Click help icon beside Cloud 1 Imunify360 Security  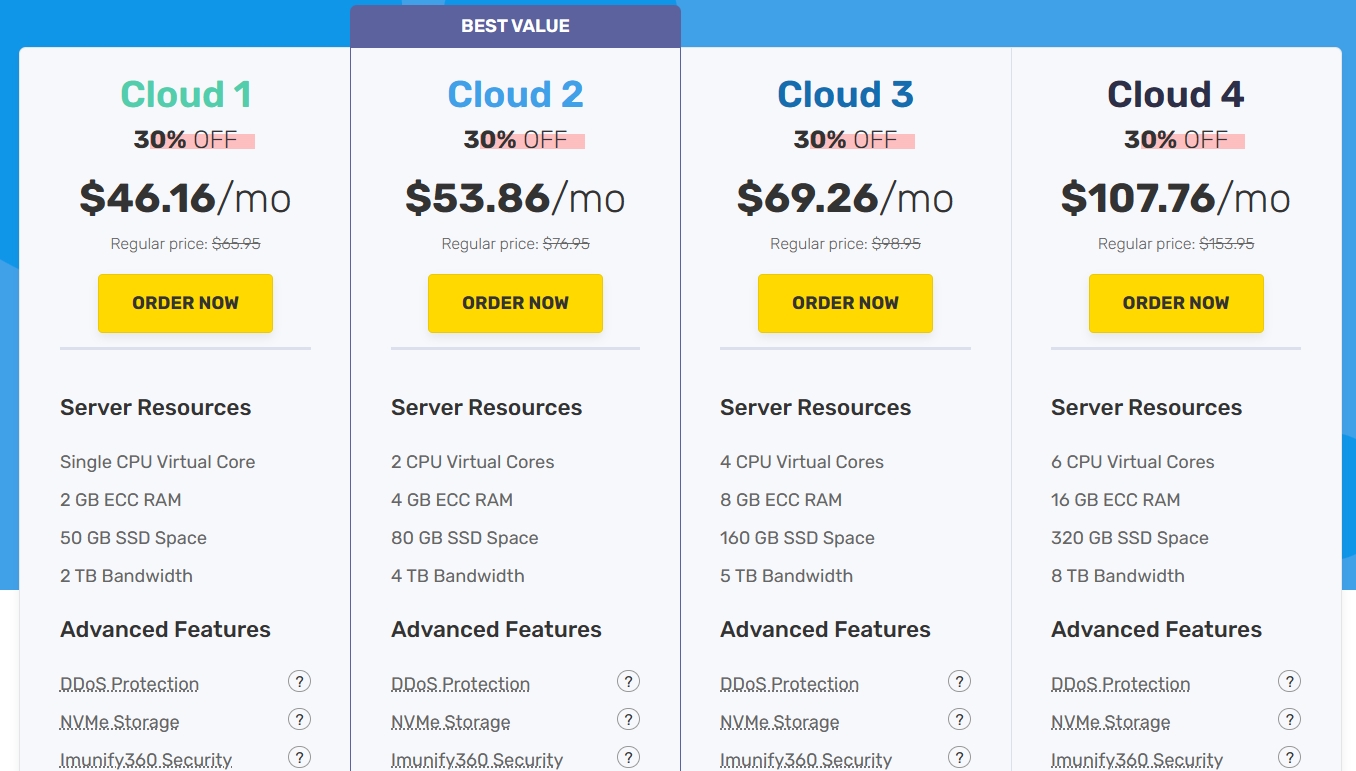point(299,758)
